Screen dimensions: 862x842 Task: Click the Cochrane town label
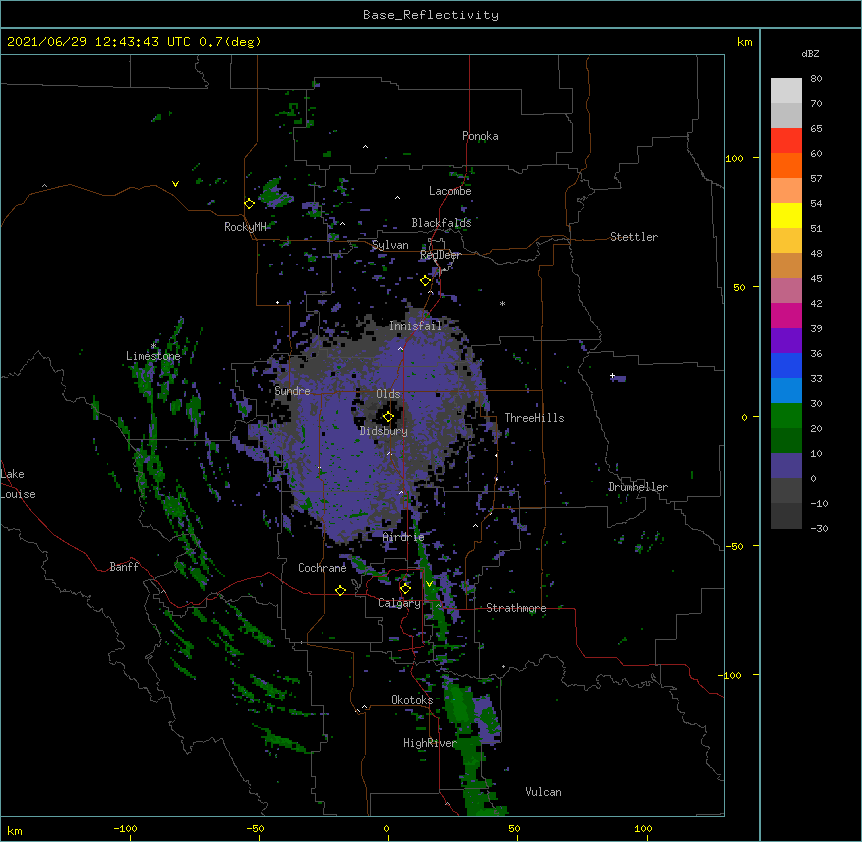tap(322, 568)
